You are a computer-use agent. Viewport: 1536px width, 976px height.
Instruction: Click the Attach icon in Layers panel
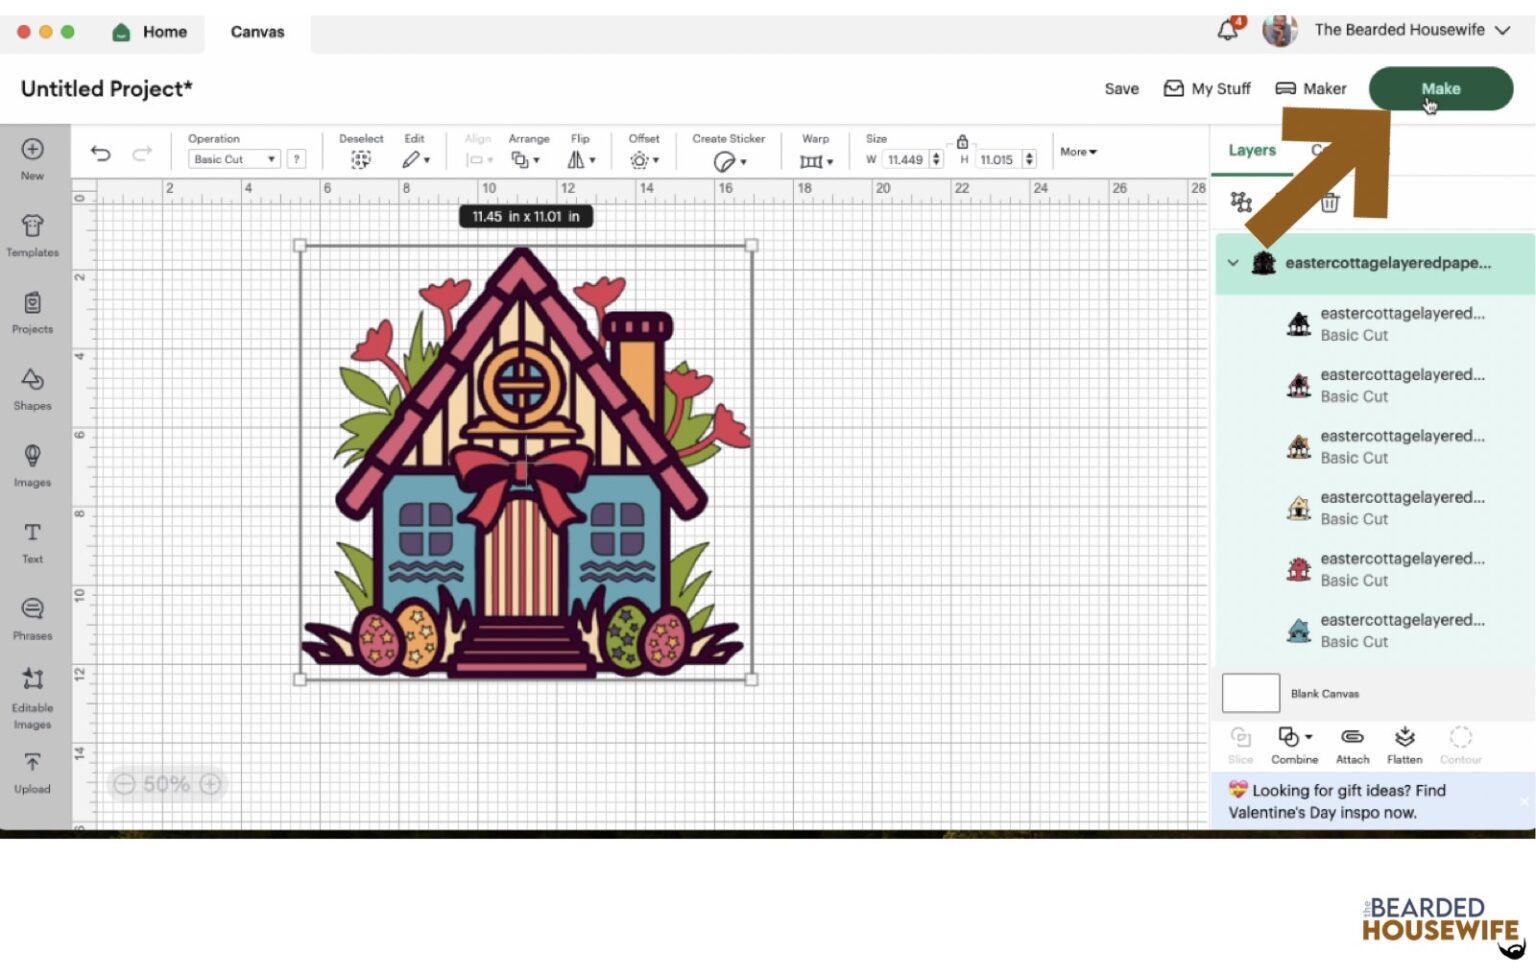[1352, 744]
